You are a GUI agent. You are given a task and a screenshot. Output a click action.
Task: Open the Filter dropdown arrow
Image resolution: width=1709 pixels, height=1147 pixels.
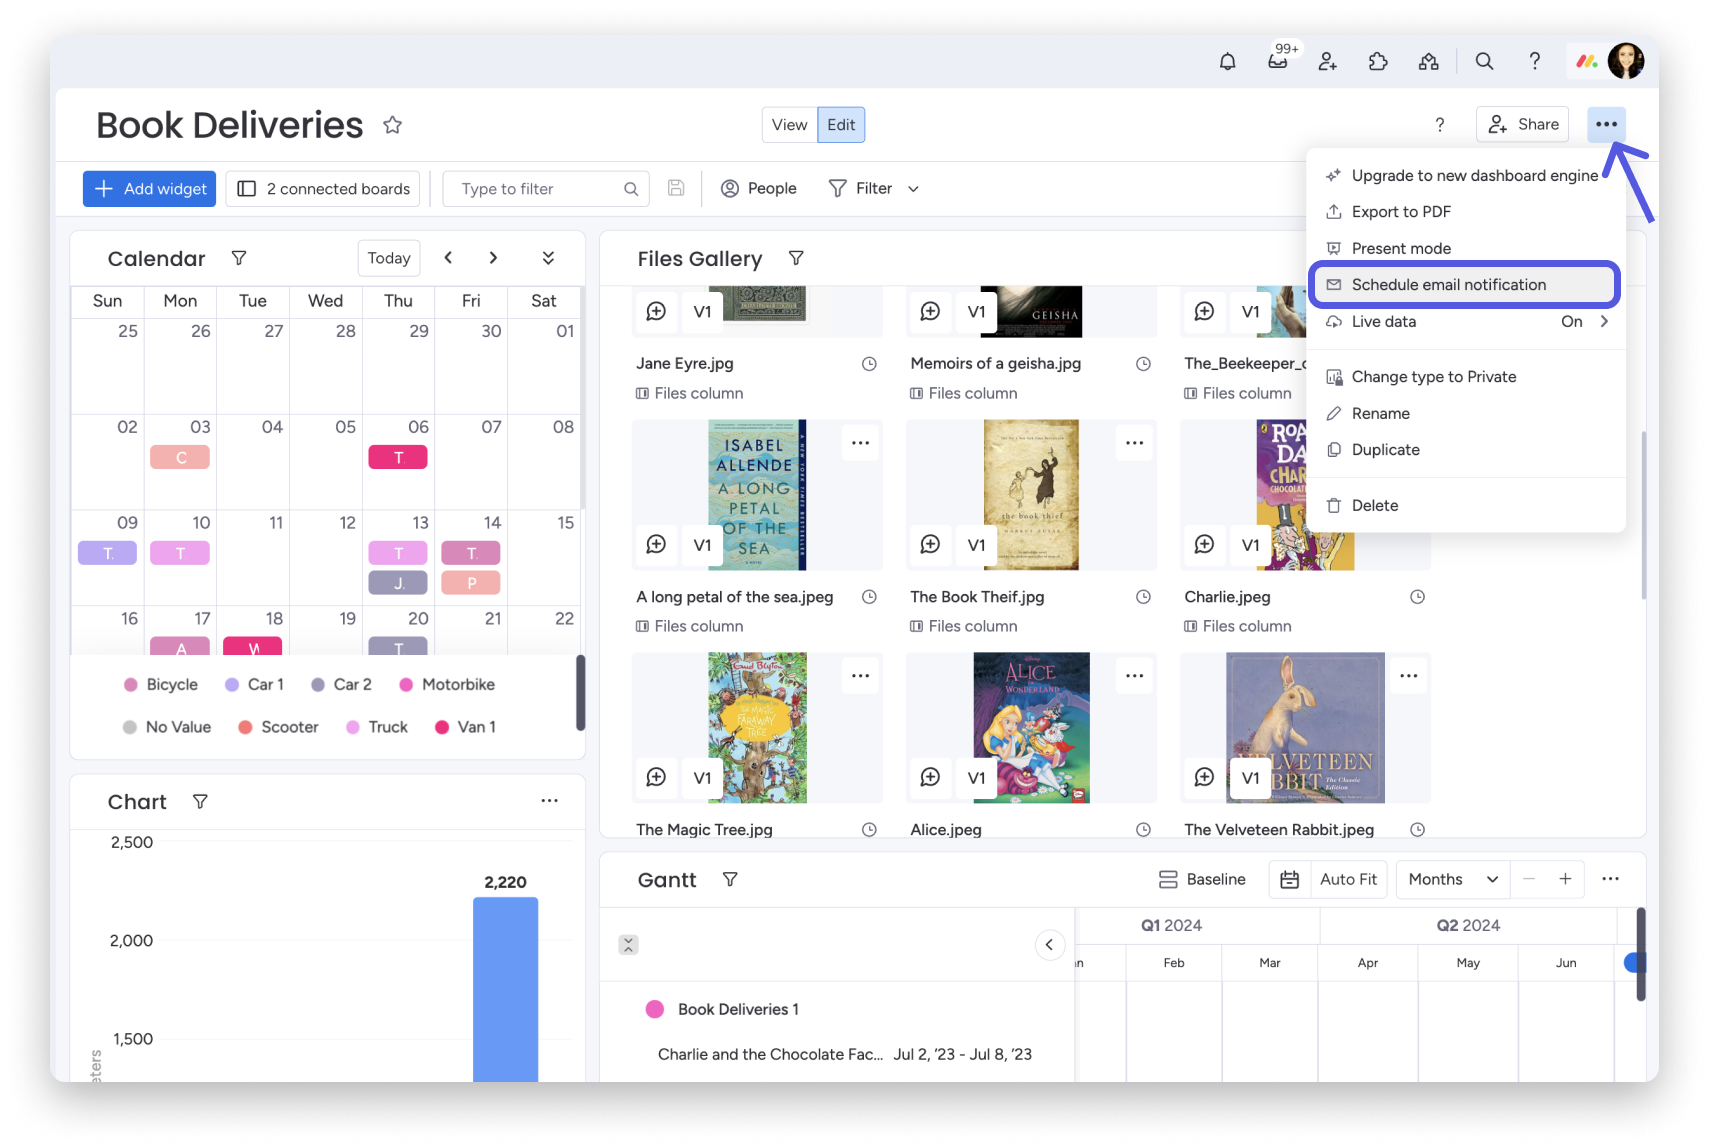913,189
